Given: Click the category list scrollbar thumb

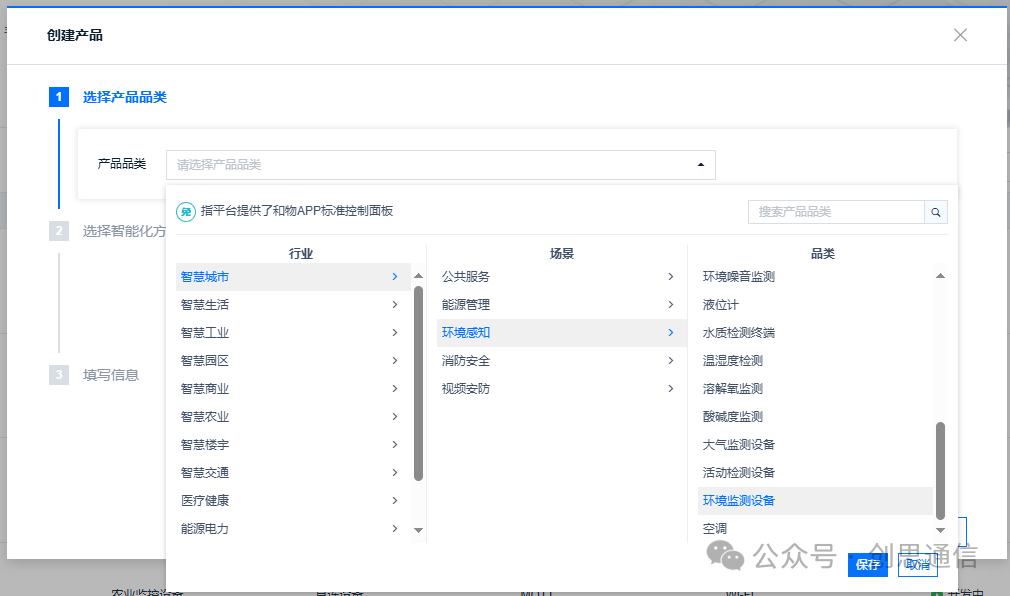Looking at the screenshot, I should point(940,470).
